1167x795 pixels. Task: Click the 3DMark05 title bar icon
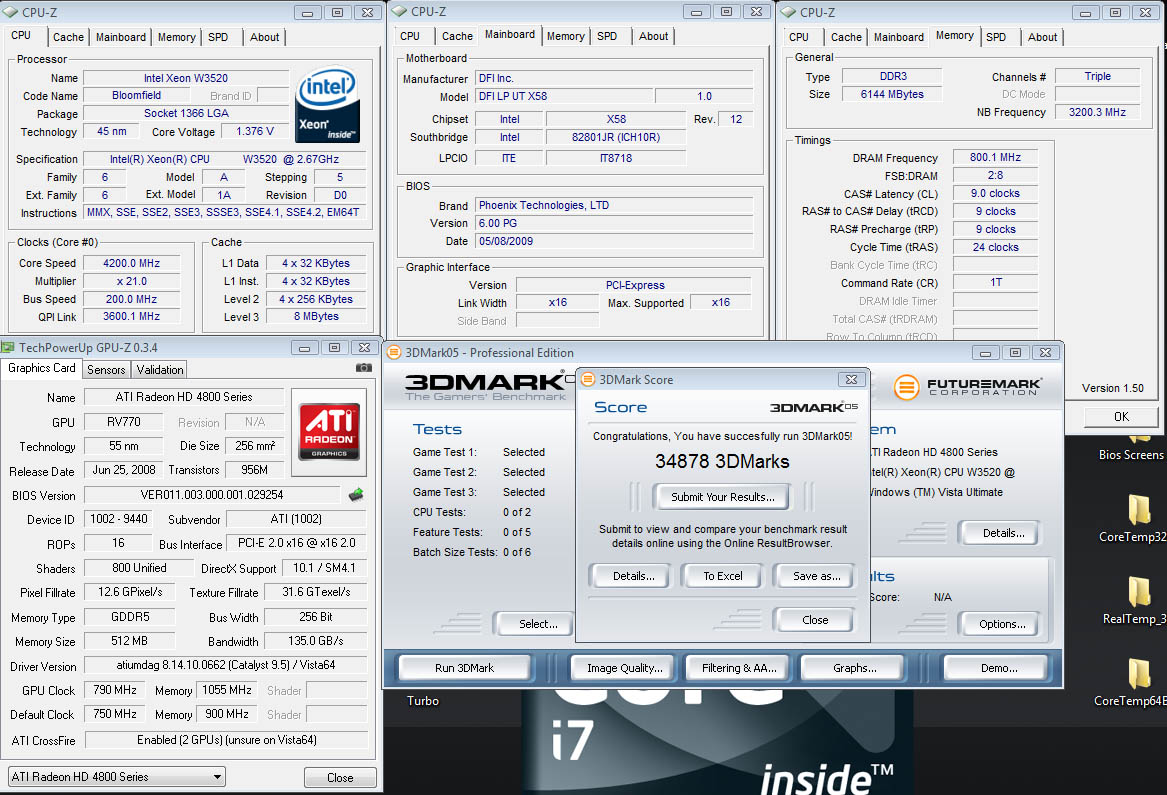pos(393,353)
